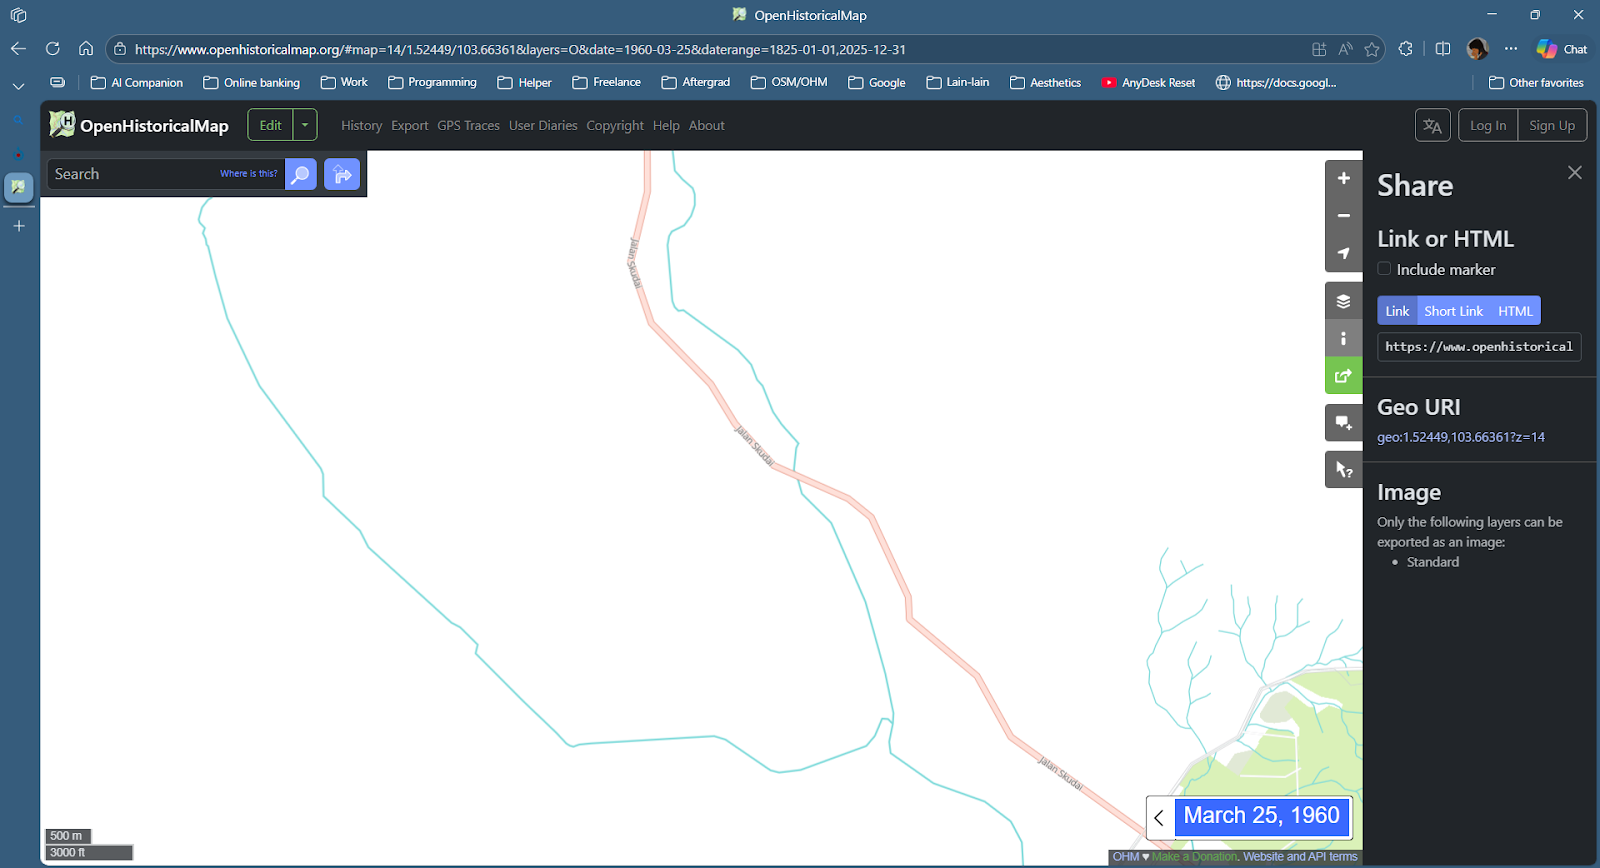
Task: Open the Make a Donation link
Action: tap(1195, 857)
